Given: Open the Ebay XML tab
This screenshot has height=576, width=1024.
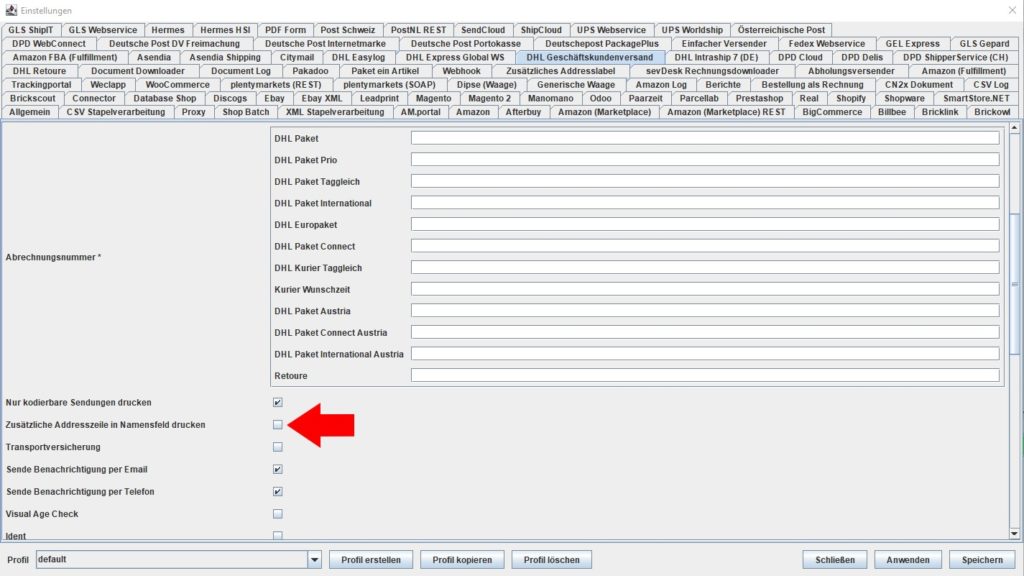Looking at the screenshot, I should pyautogui.click(x=322, y=99).
